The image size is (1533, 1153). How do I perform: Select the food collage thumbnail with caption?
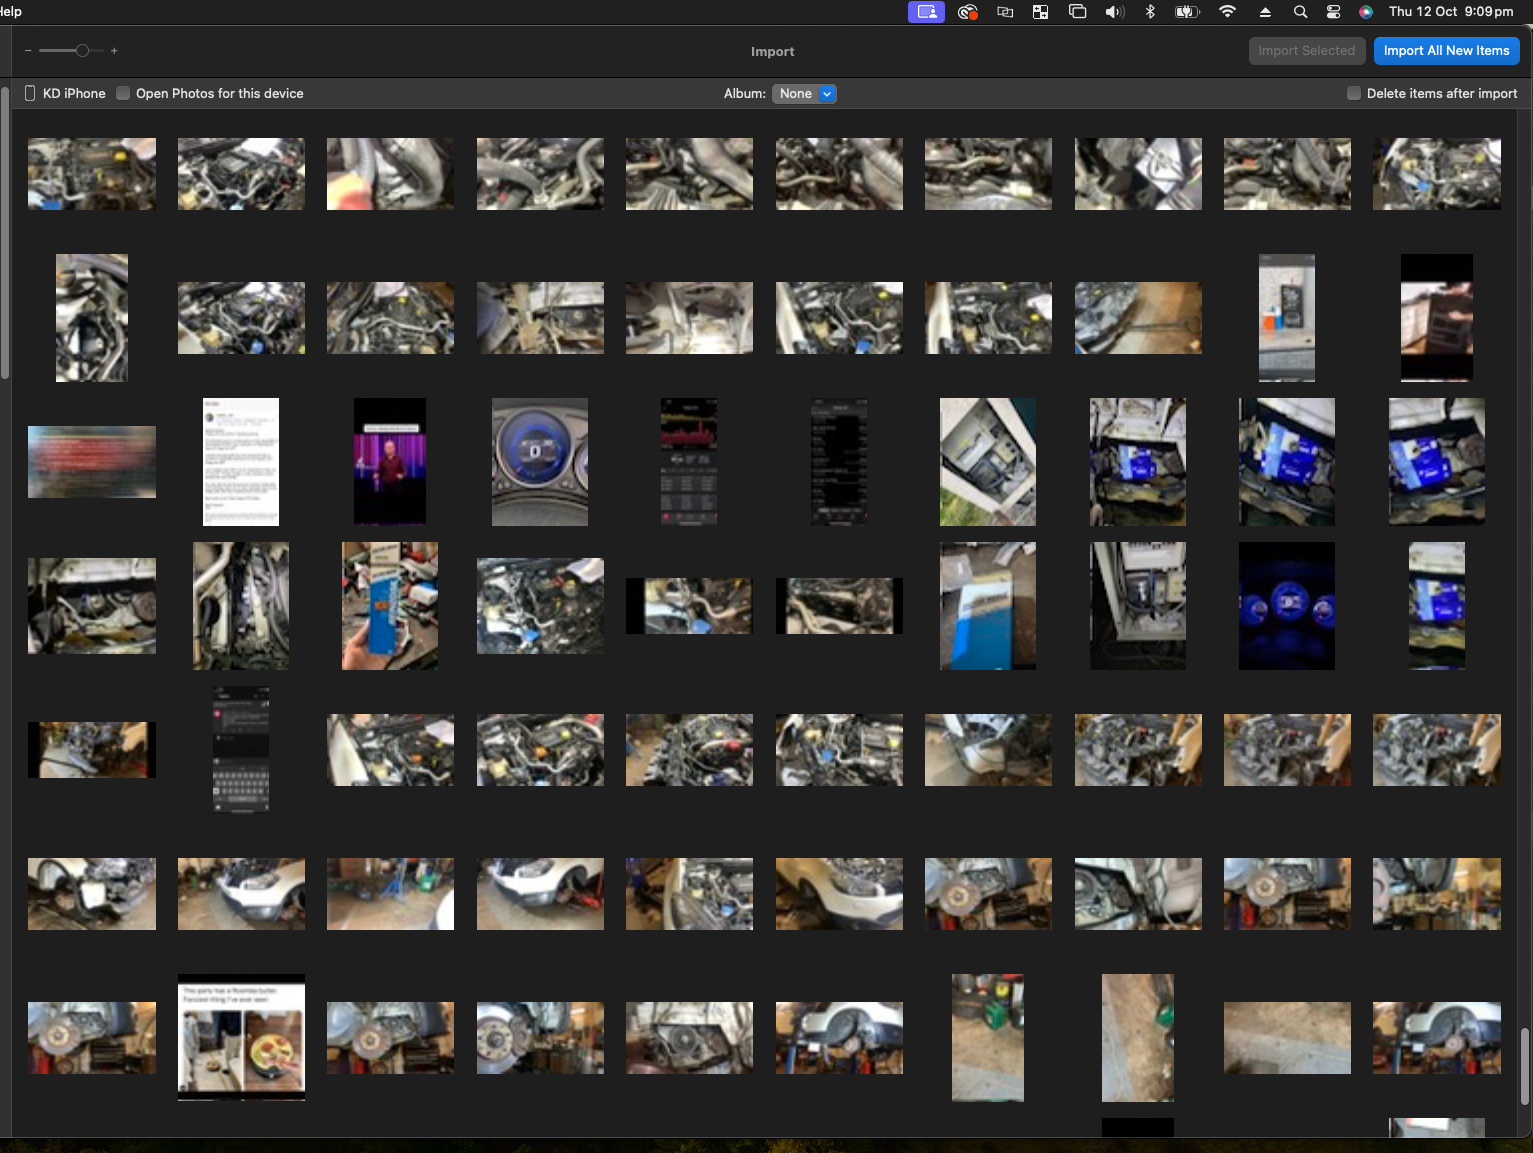[241, 1038]
